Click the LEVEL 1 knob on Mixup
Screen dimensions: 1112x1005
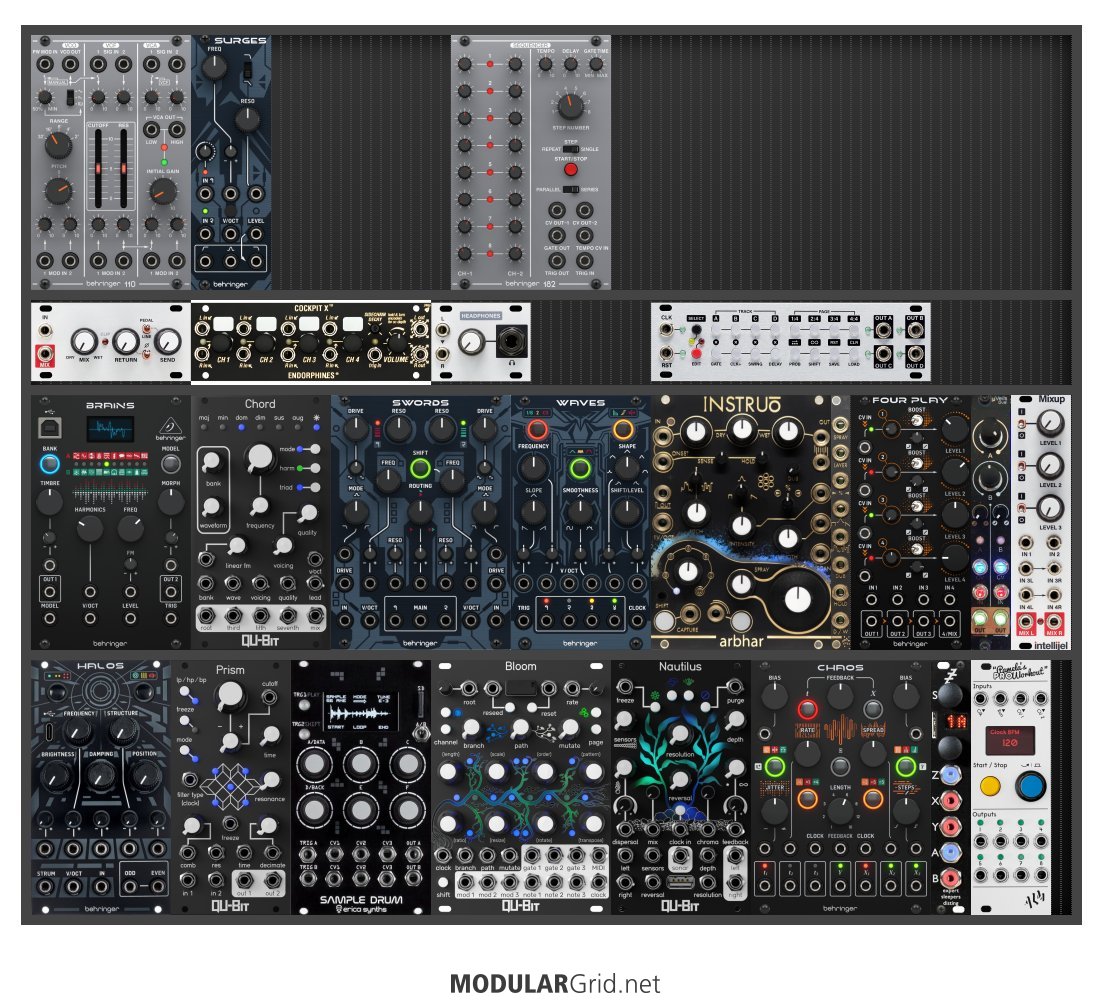point(1050,424)
